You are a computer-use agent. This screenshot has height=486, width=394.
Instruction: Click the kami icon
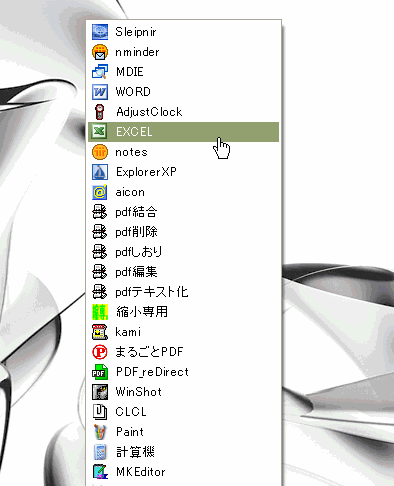click(100, 332)
